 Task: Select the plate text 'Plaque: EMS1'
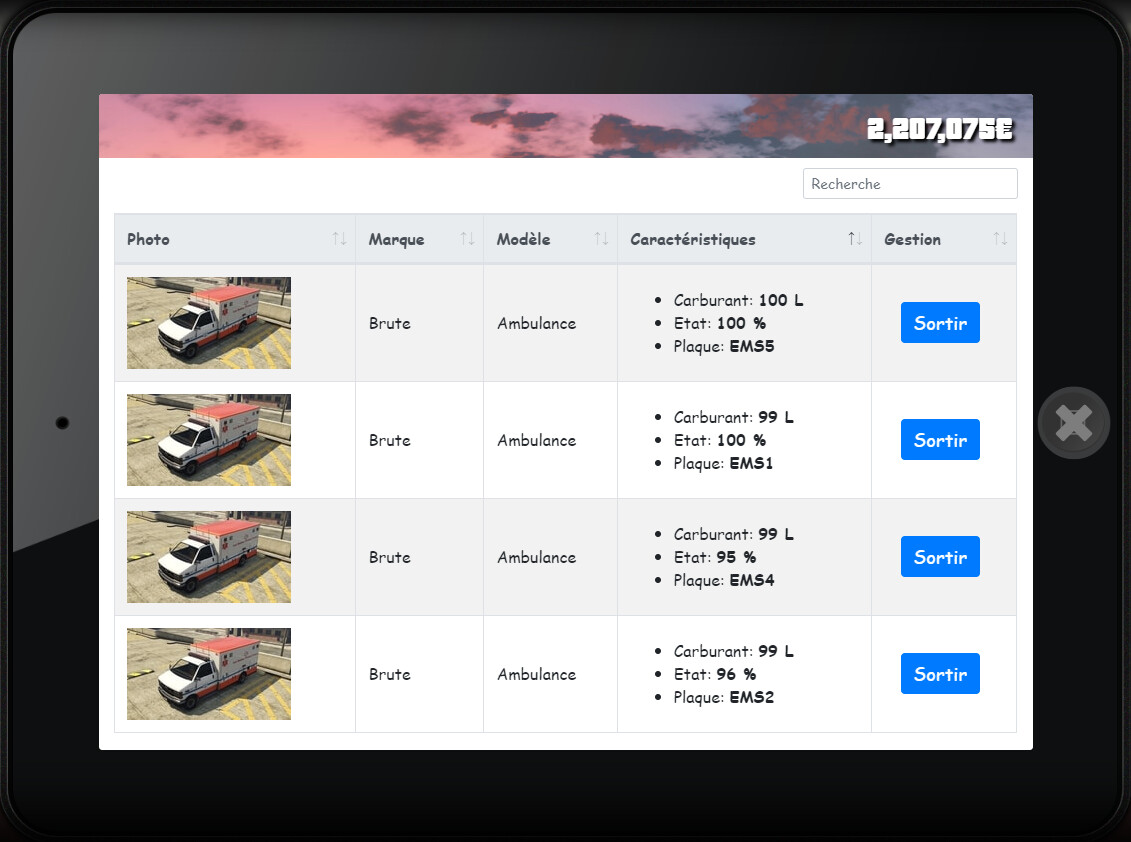723,463
